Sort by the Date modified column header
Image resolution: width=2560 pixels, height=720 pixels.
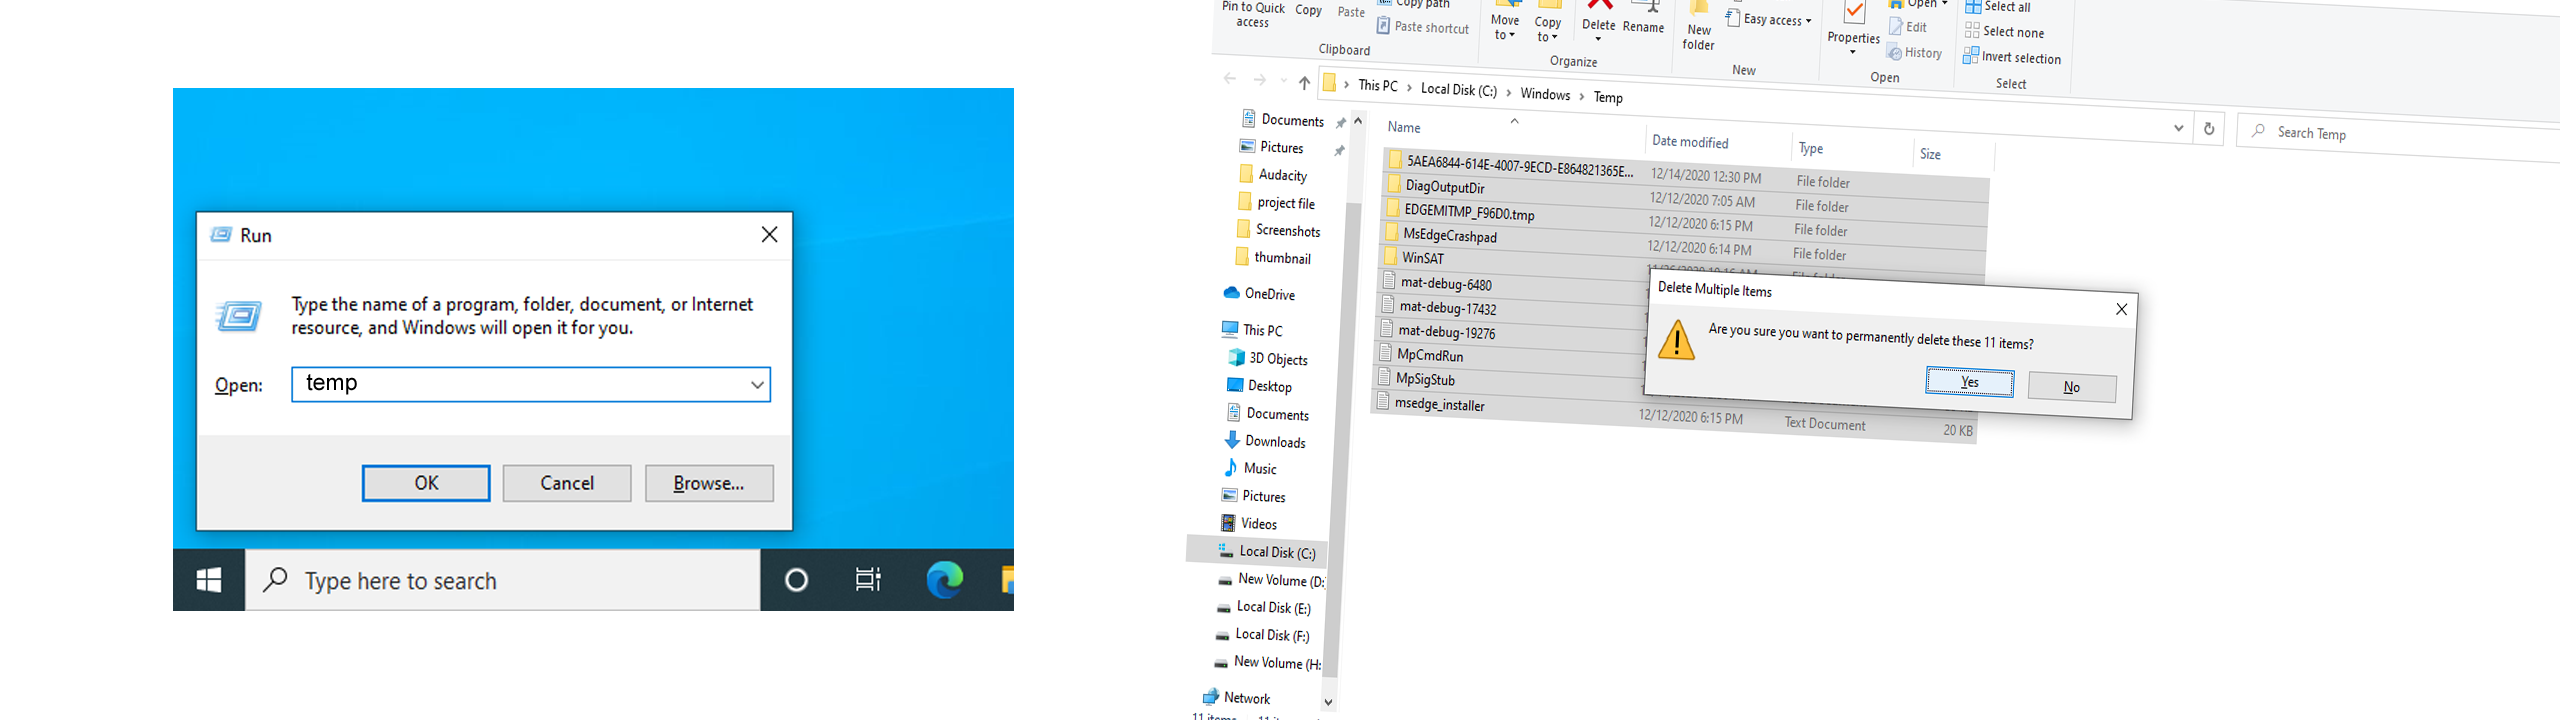[x=1690, y=142]
